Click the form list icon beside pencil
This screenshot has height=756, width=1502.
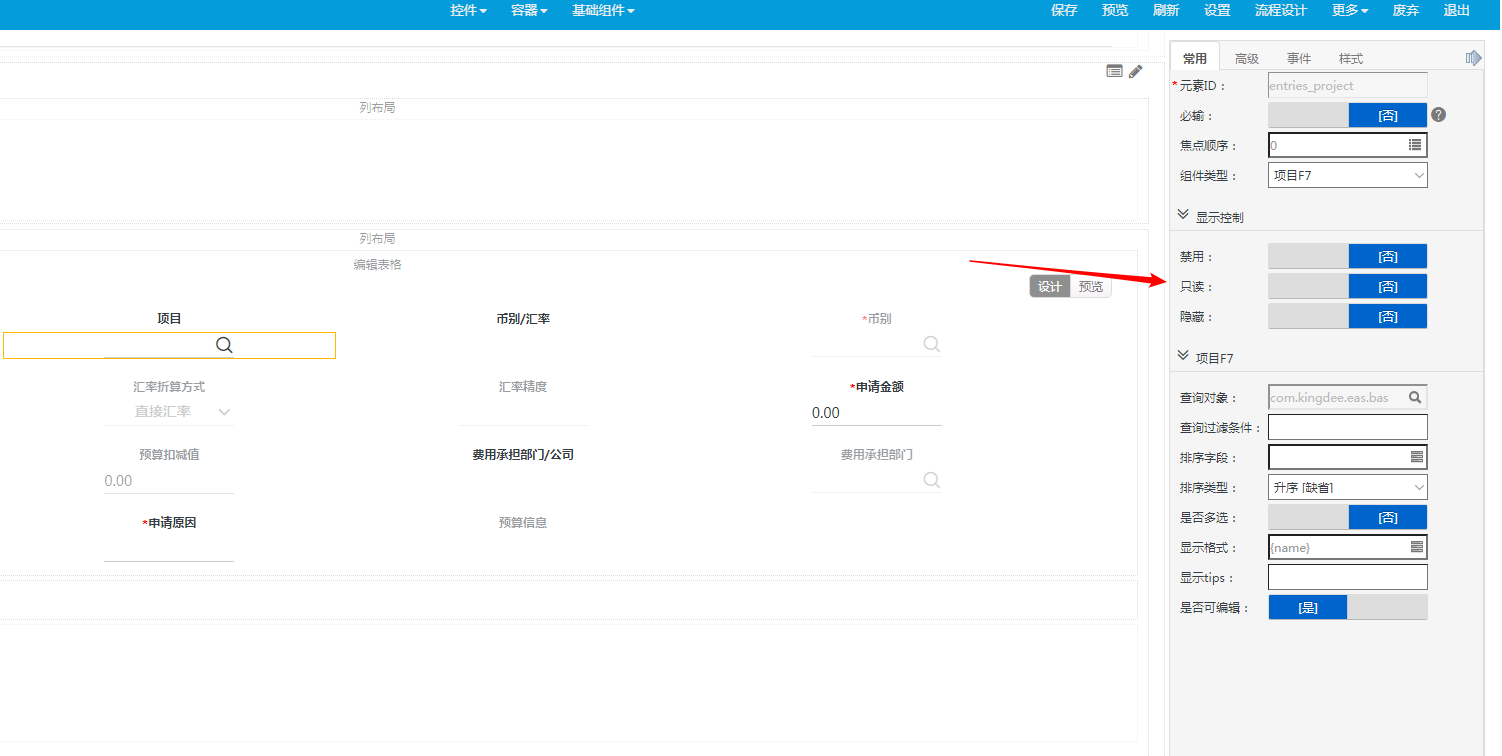(1114, 71)
